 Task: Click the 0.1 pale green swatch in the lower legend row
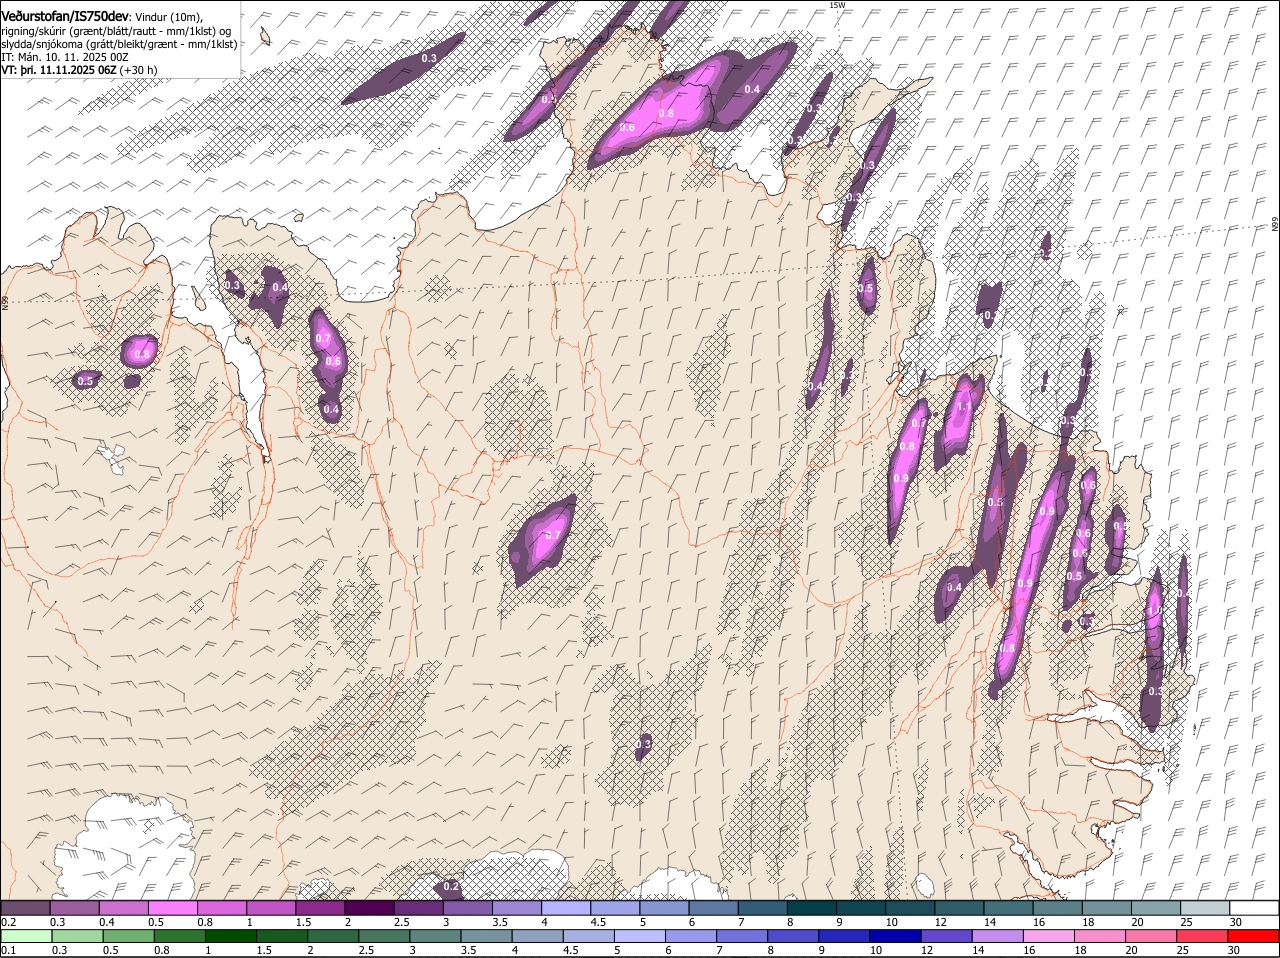click(x=26, y=936)
